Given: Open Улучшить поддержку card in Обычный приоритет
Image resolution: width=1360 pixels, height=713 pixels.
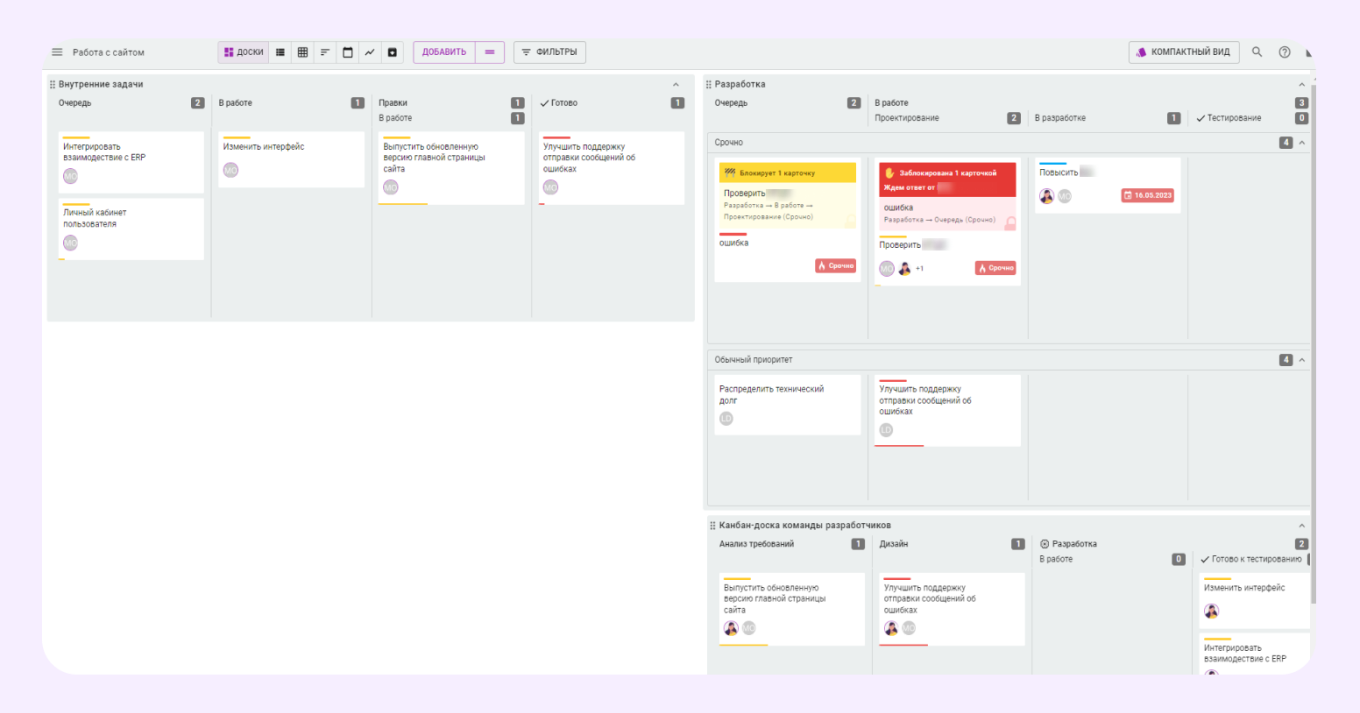Looking at the screenshot, I should point(947,410).
